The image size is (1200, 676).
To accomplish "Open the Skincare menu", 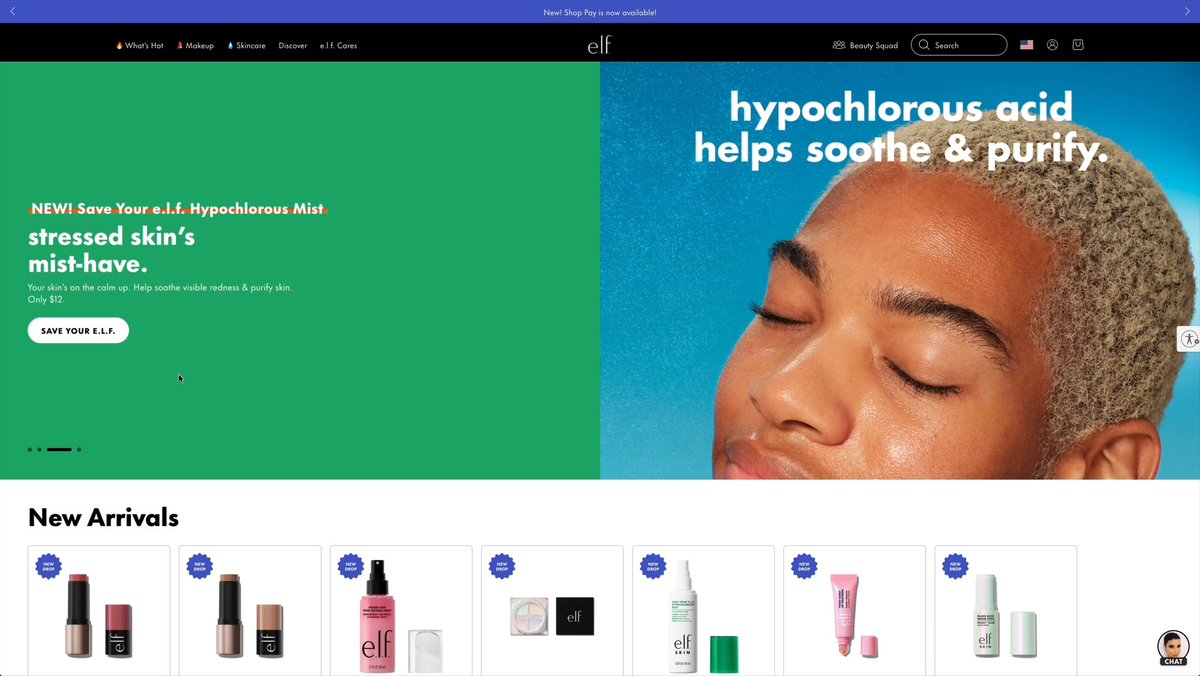I will [246, 45].
